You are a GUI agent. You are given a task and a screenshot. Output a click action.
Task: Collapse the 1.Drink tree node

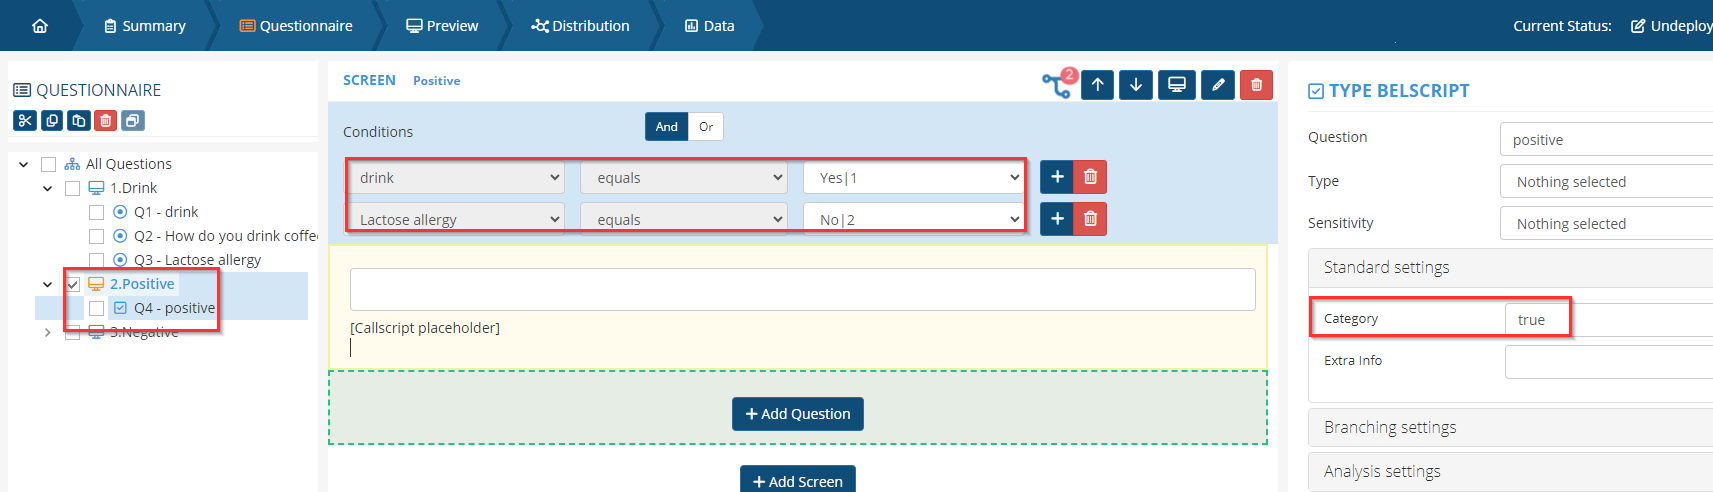47,188
